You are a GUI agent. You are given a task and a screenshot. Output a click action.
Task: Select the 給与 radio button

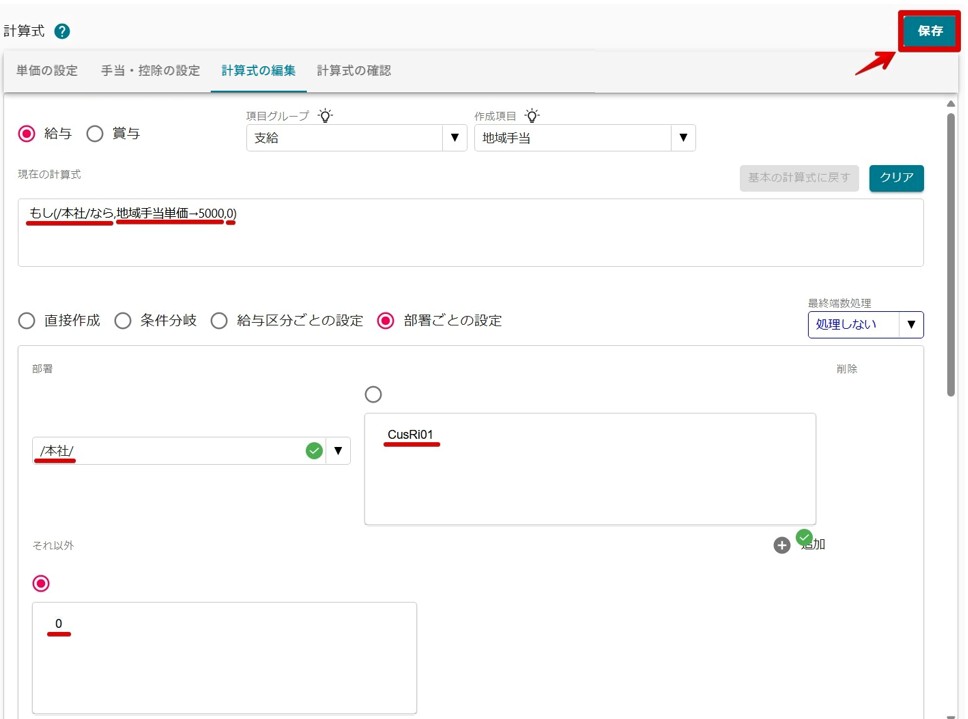pyautogui.click(x=27, y=133)
